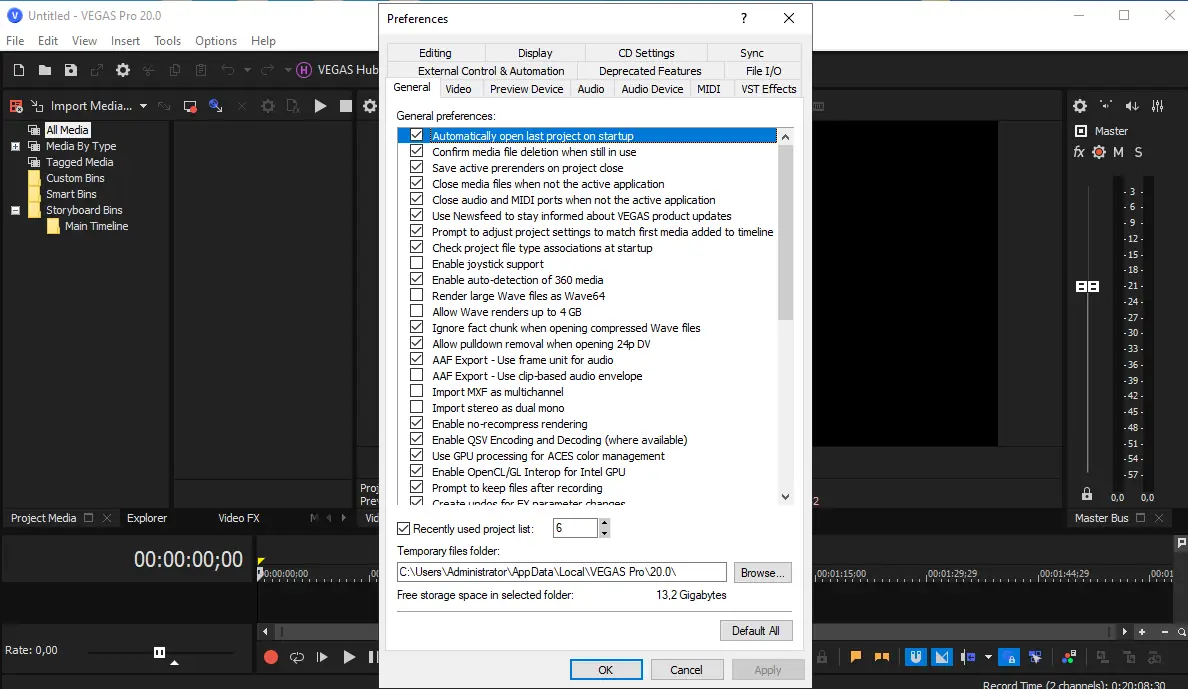Click the Temporary files folder path field
The width and height of the screenshot is (1188, 689).
pyautogui.click(x=561, y=572)
